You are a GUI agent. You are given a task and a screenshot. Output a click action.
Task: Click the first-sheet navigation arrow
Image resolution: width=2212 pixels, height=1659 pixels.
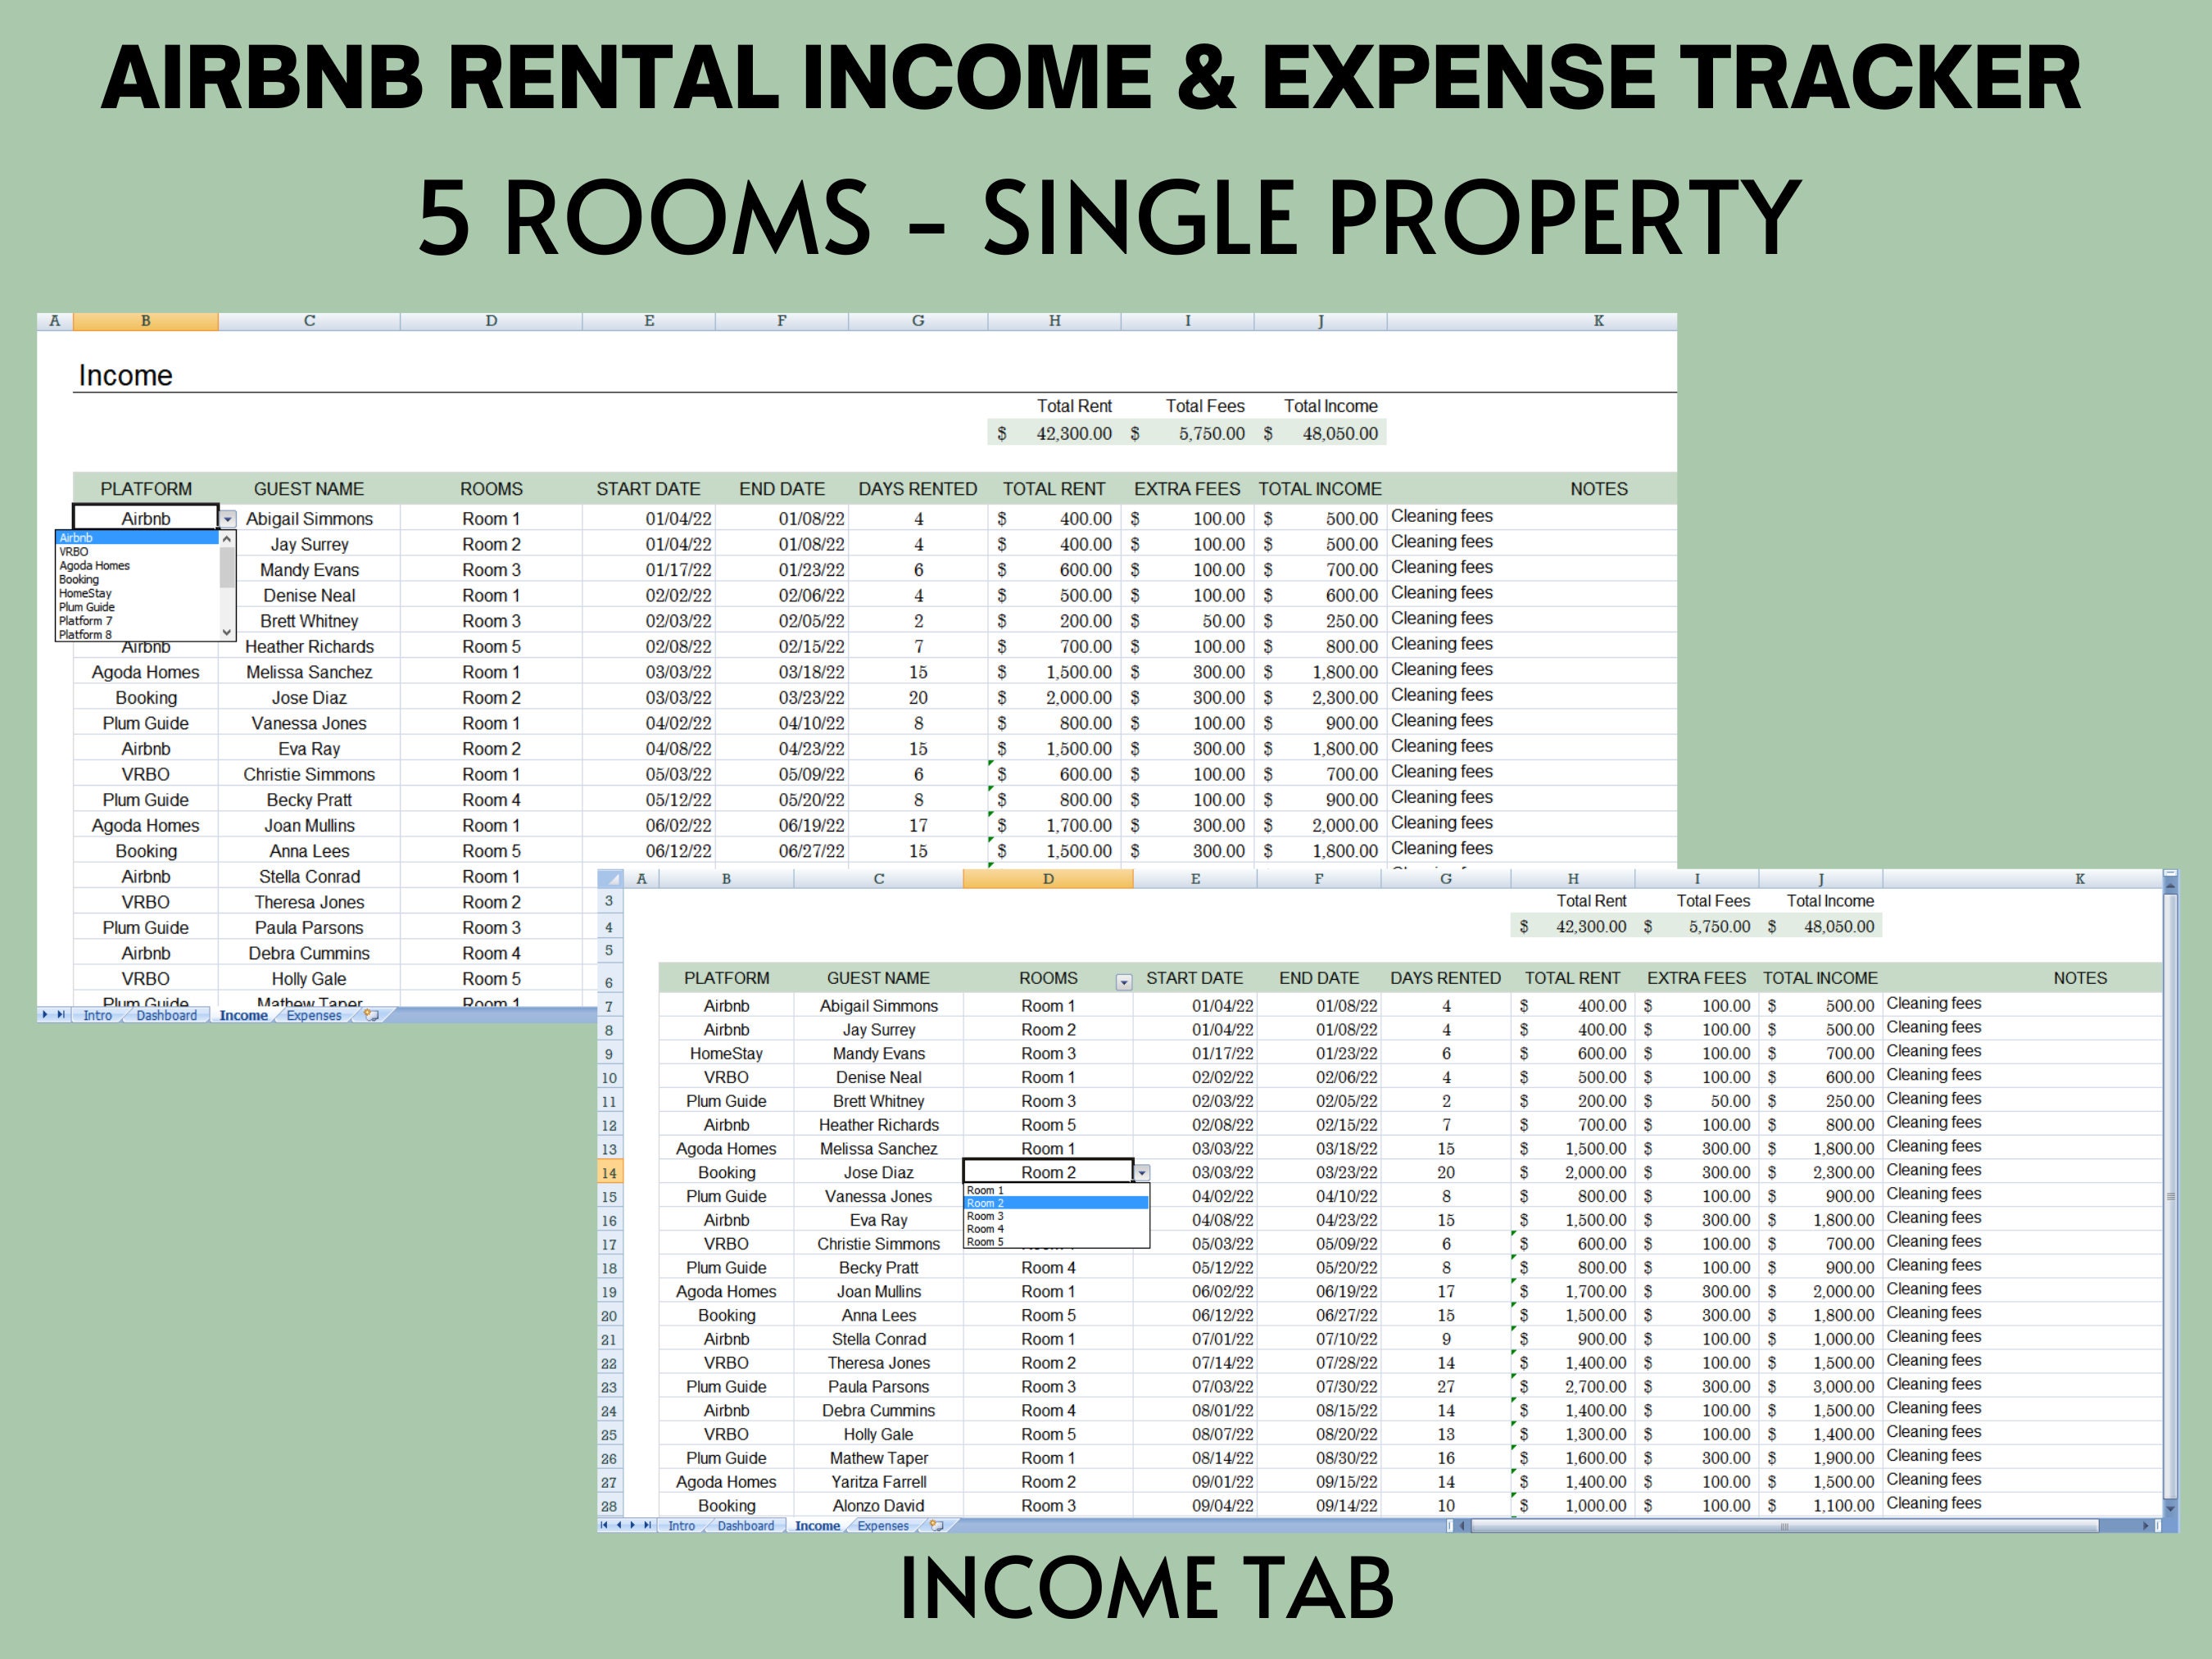click(604, 1526)
